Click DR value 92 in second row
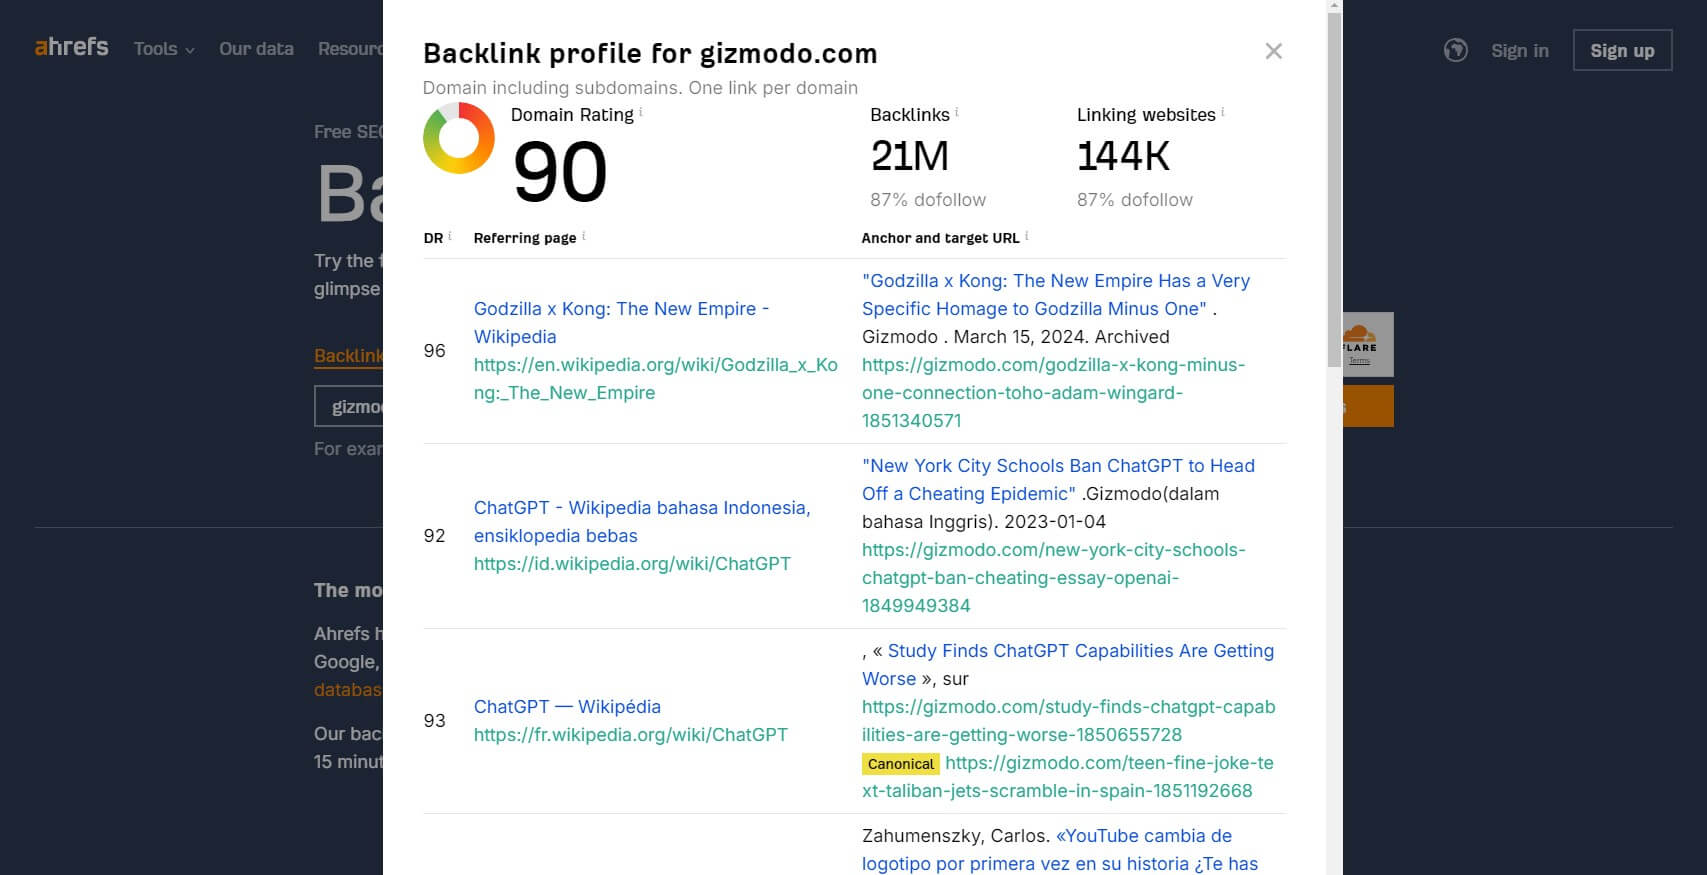1707x875 pixels. [434, 536]
